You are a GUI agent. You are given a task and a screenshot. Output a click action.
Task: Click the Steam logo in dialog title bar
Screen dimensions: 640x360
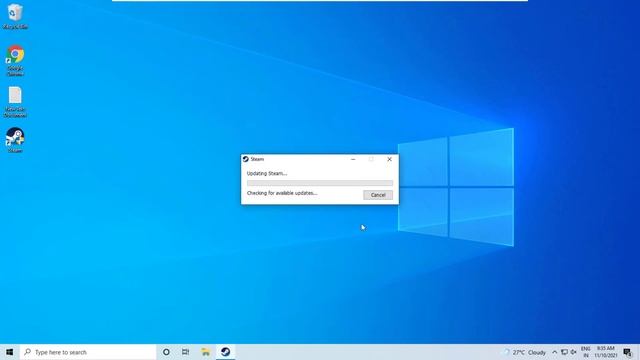tap(245, 159)
